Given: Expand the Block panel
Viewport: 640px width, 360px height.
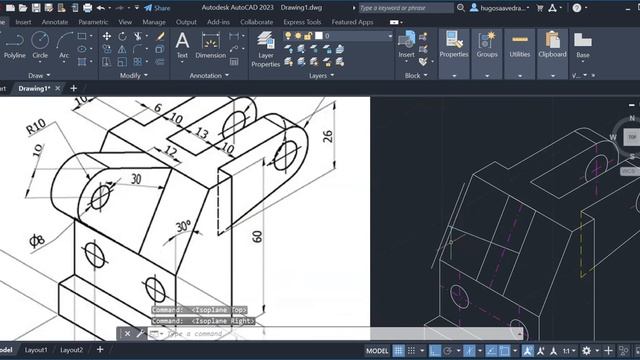Looking at the screenshot, I should tap(416, 76).
